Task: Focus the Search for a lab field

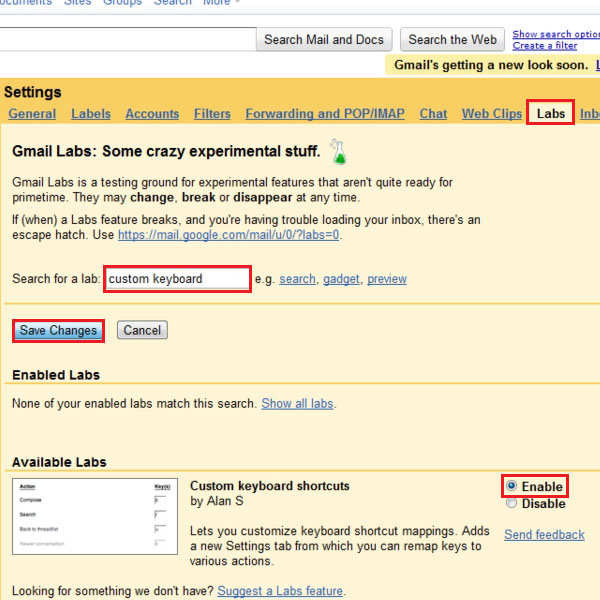Action: (177, 279)
